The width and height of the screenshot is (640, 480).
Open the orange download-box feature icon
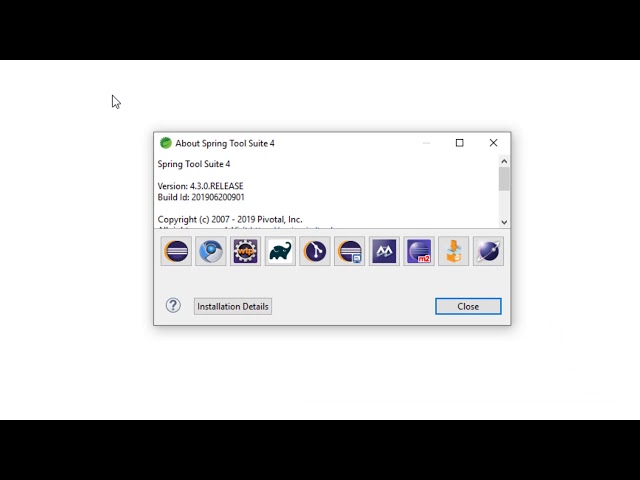click(453, 251)
